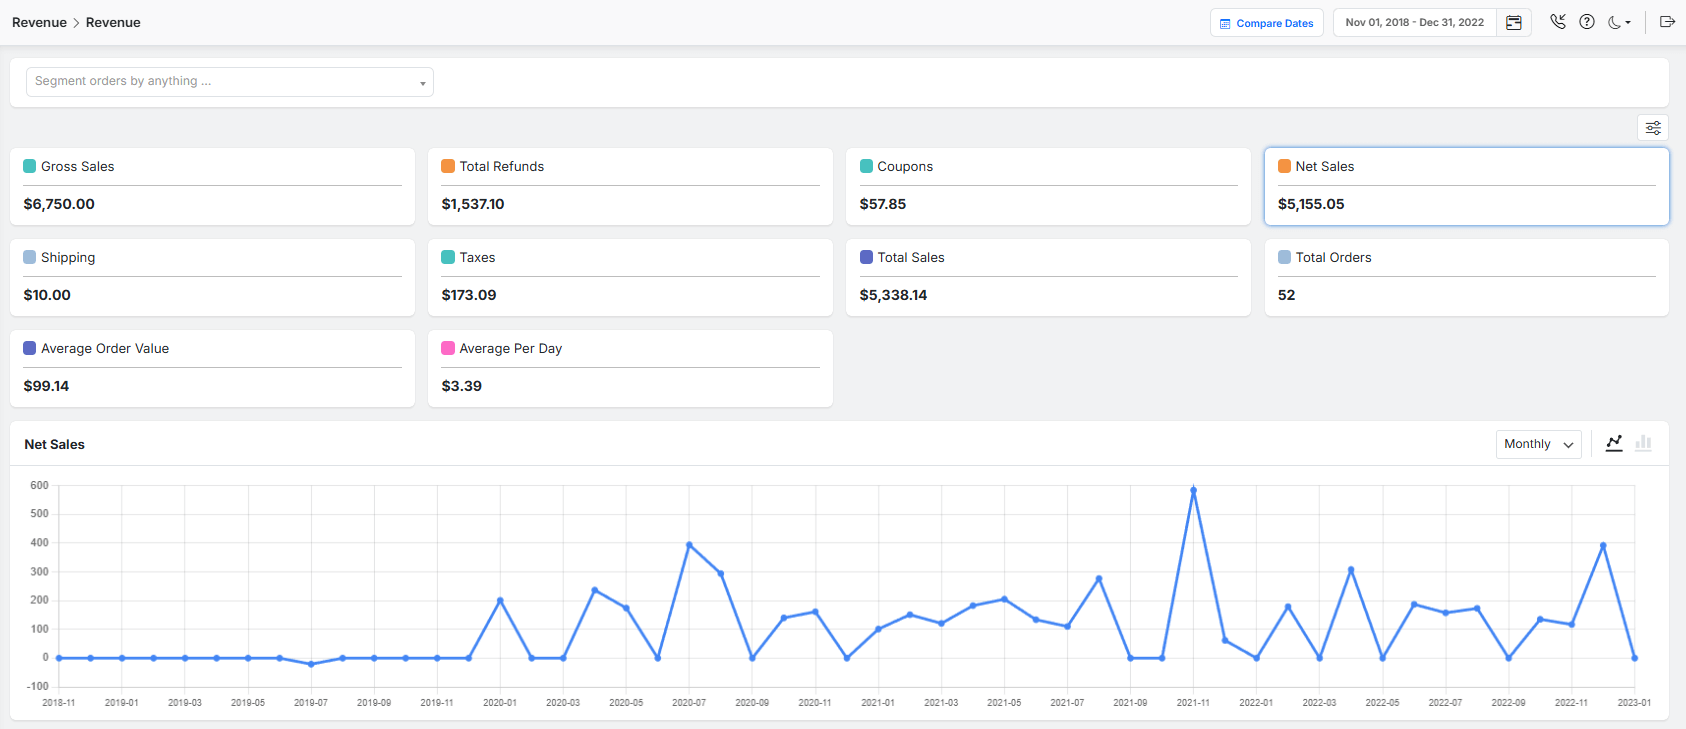Expand the Monthly interval dropdown

pyautogui.click(x=1538, y=444)
